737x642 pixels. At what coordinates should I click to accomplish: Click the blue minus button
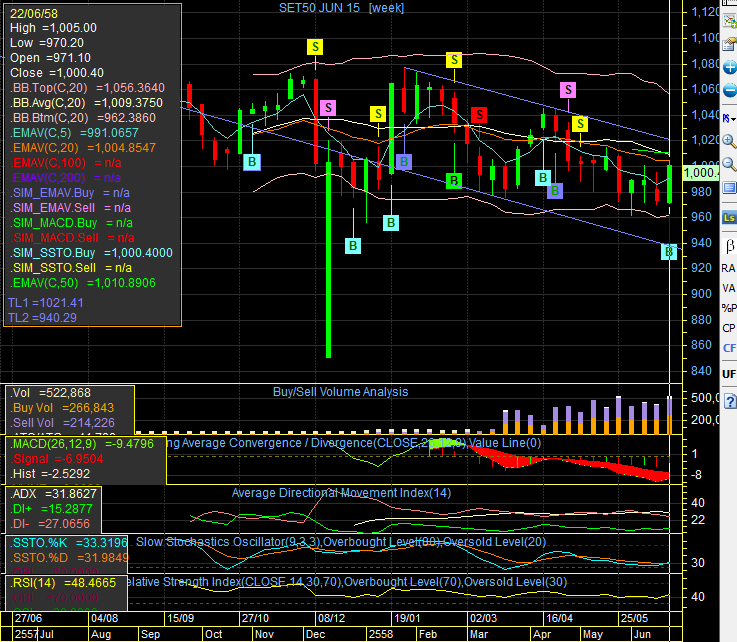click(730, 90)
